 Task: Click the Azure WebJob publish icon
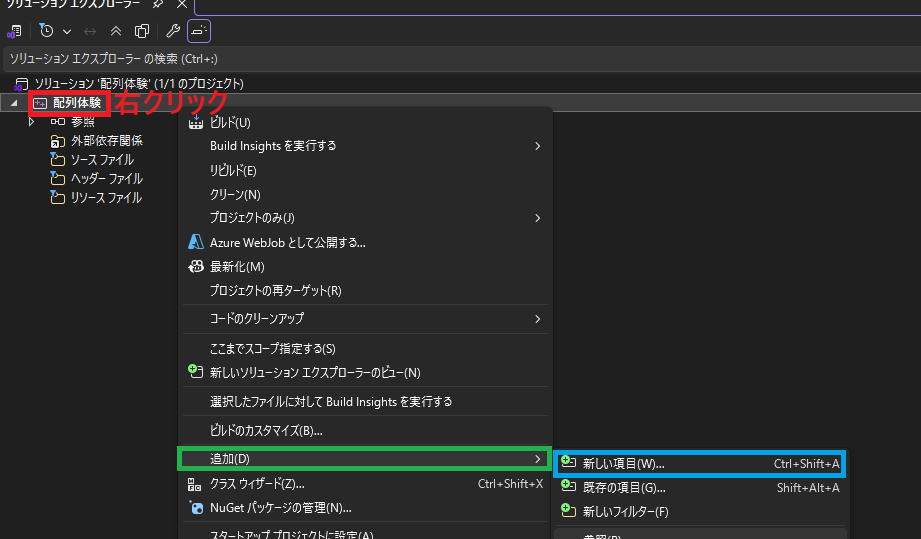(196, 242)
